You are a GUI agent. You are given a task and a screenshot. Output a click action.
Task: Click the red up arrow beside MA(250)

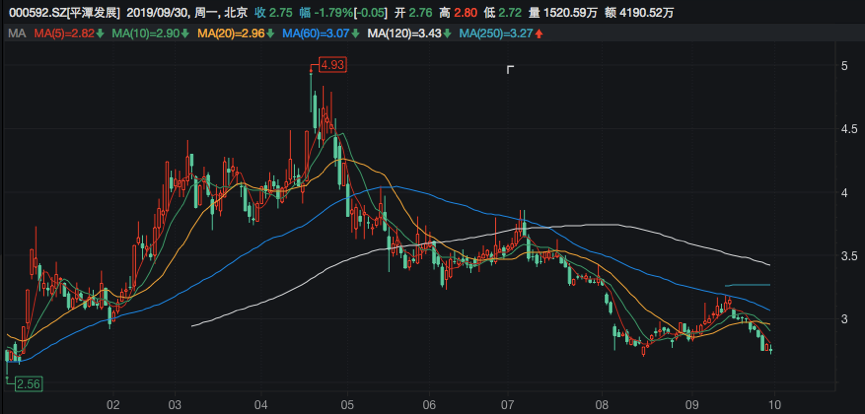pos(540,35)
